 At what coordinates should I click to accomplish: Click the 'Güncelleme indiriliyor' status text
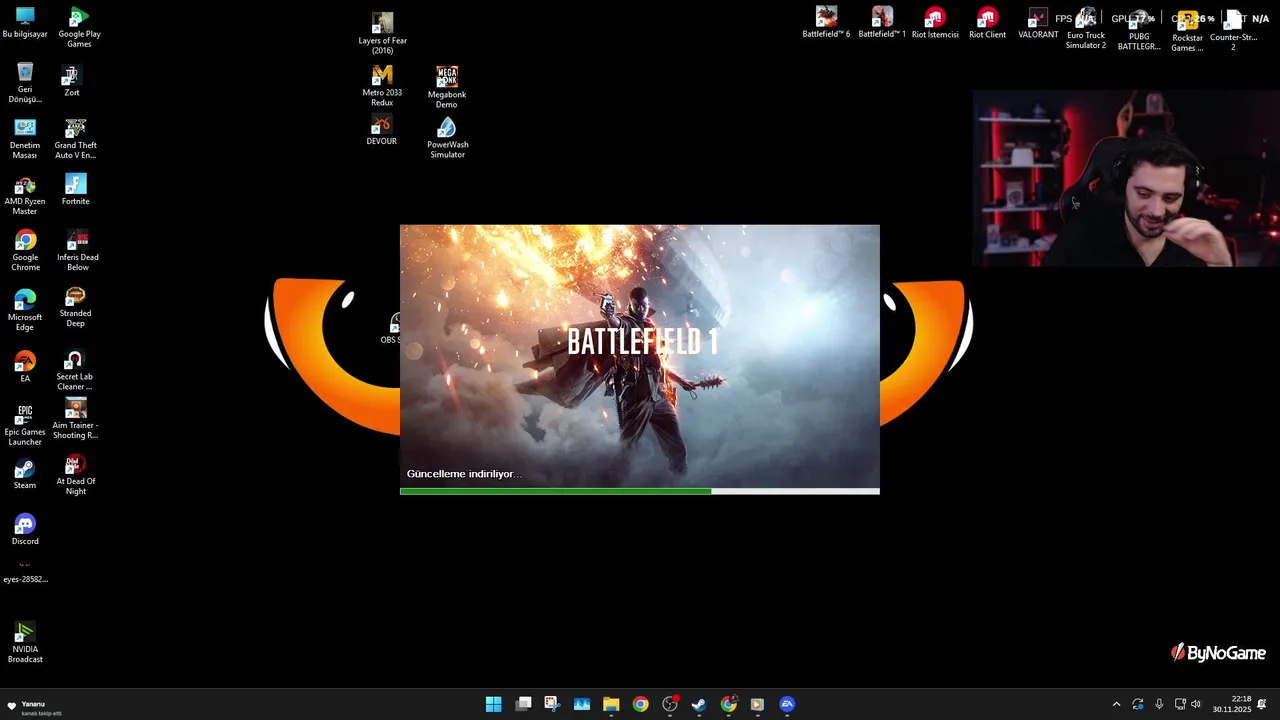click(464, 474)
